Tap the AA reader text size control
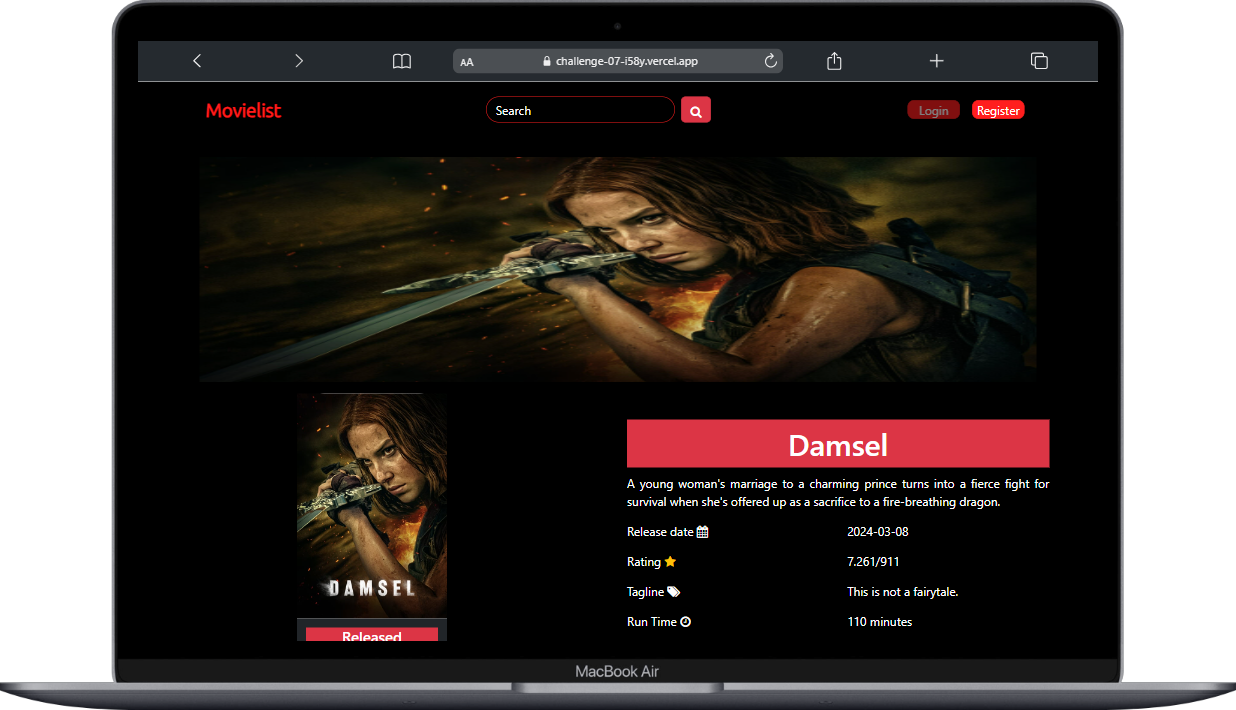This screenshot has width=1236, height=710. pos(467,62)
